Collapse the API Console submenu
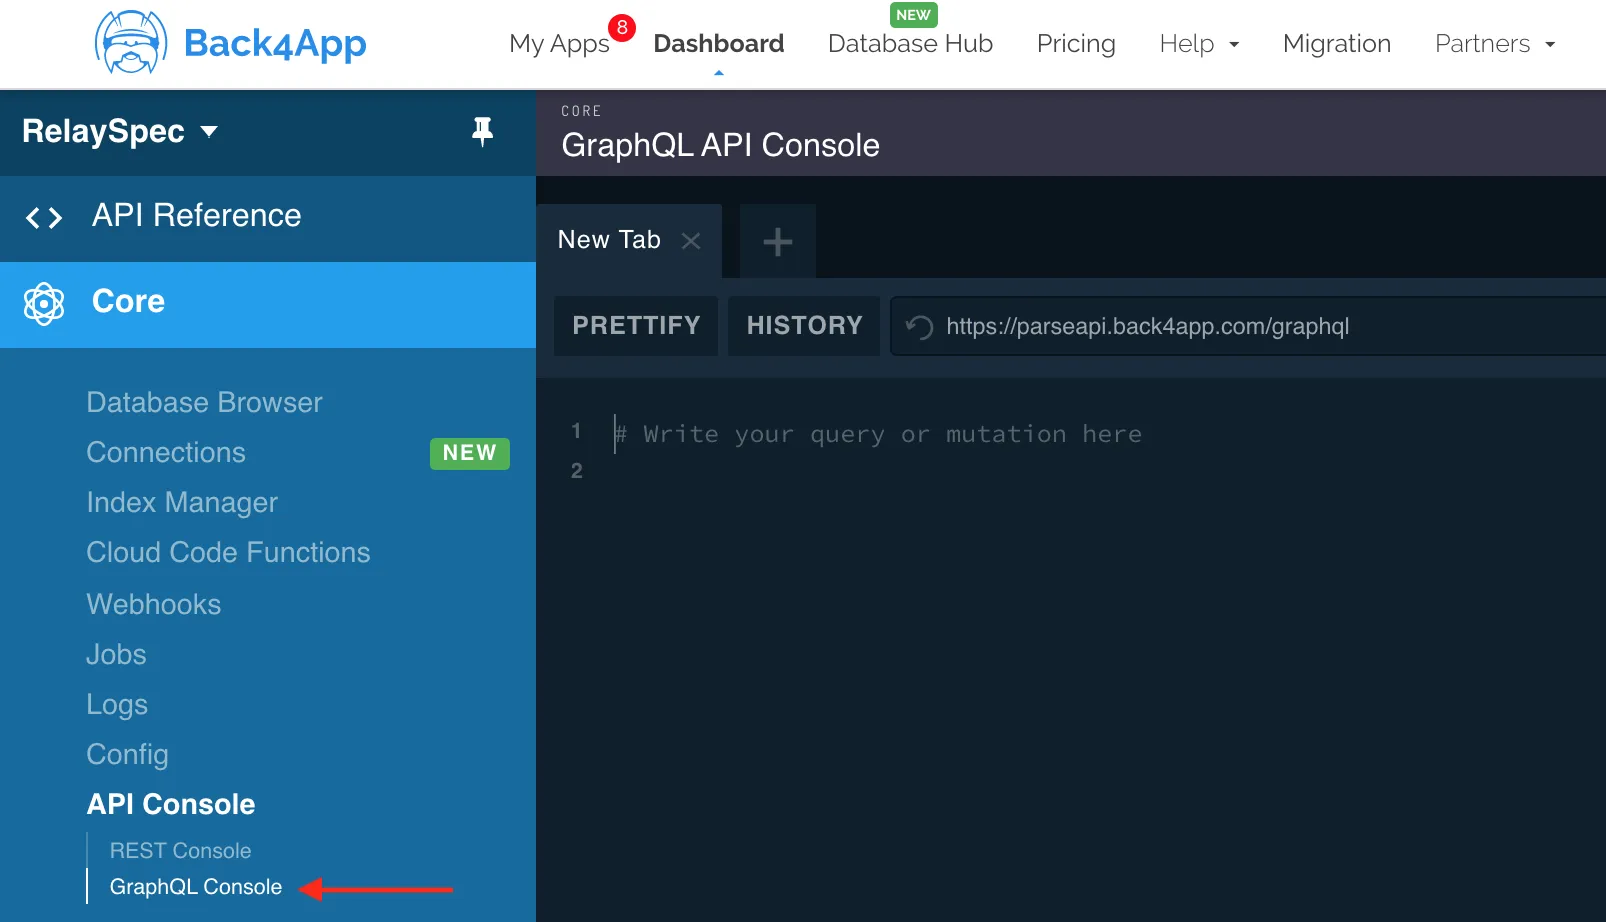The width and height of the screenshot is (1606, 922). [171, 804]
